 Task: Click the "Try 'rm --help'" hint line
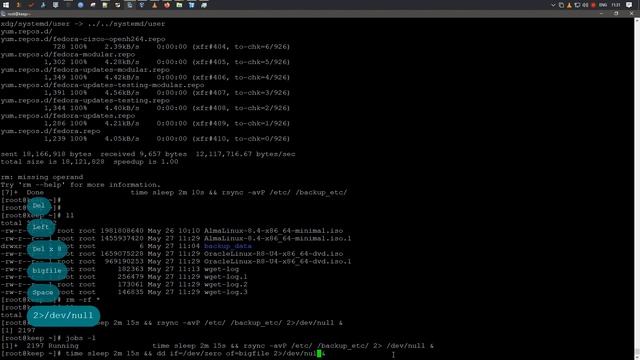pyautogui.click(x=80, y=185)
